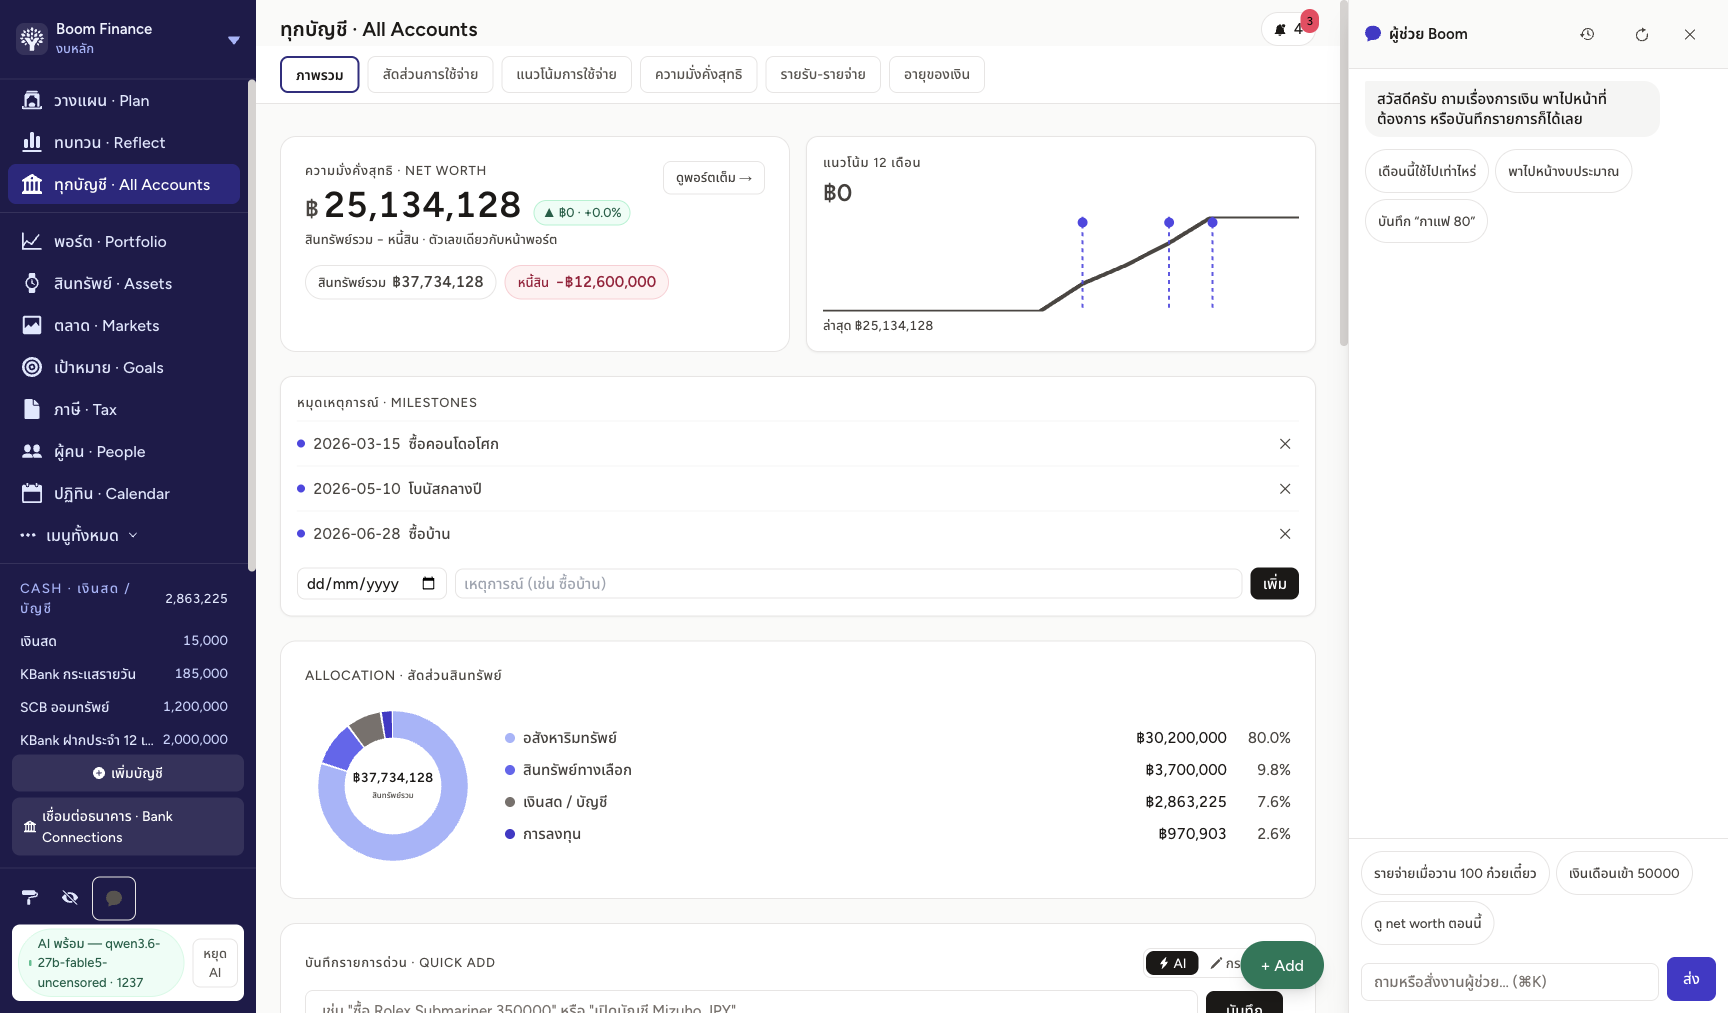
Task: Open ภาษี · Tax page
Action: pos(124,409)
